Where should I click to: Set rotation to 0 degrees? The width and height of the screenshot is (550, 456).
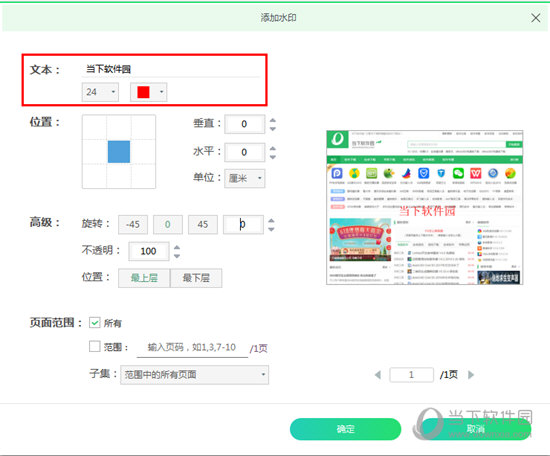168,224
